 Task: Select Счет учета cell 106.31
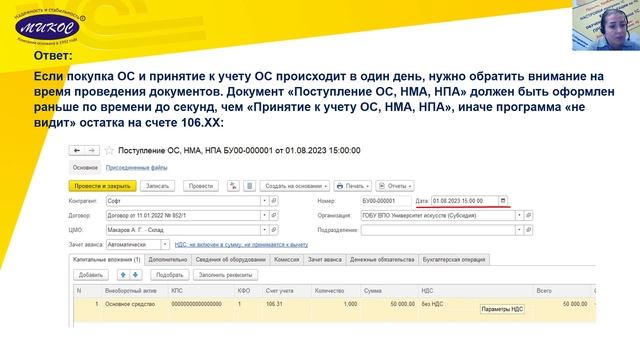click(274, 304)
